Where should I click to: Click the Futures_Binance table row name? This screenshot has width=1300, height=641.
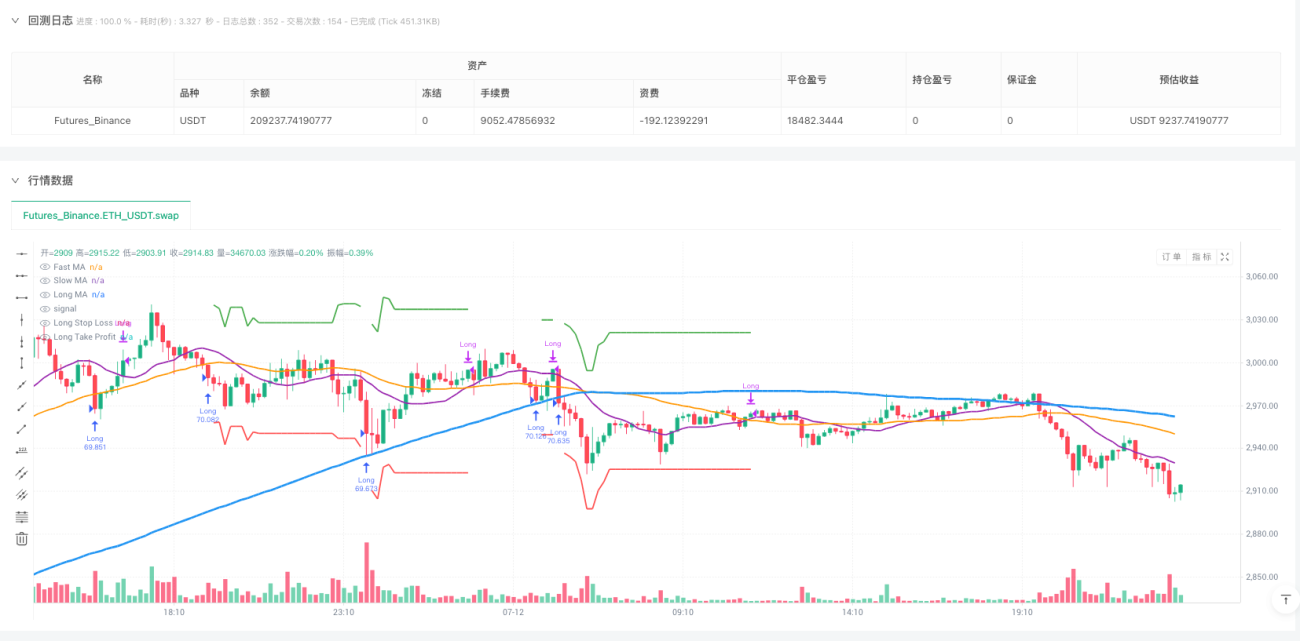click(x=92, y=121)
